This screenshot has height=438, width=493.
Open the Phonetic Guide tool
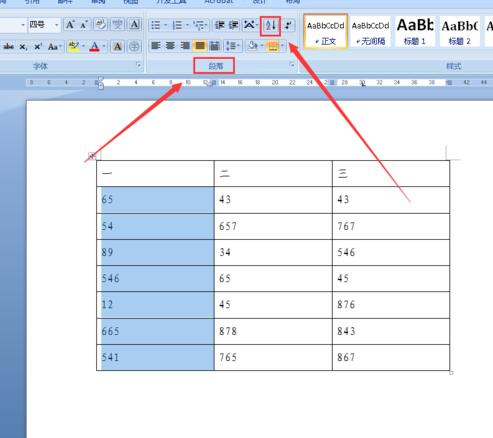(x=117, y=25)
